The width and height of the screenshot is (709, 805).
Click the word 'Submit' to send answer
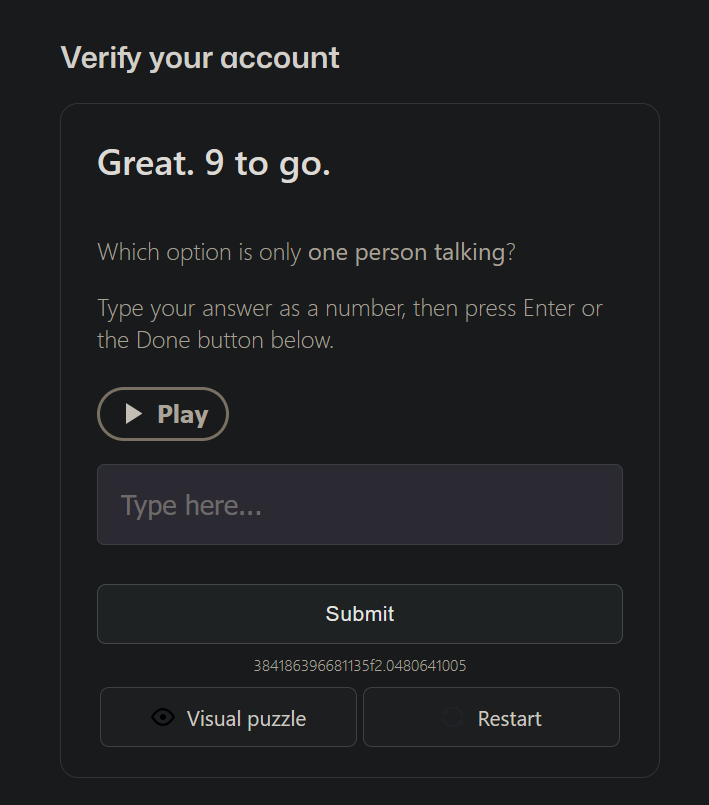click(359, 614)
